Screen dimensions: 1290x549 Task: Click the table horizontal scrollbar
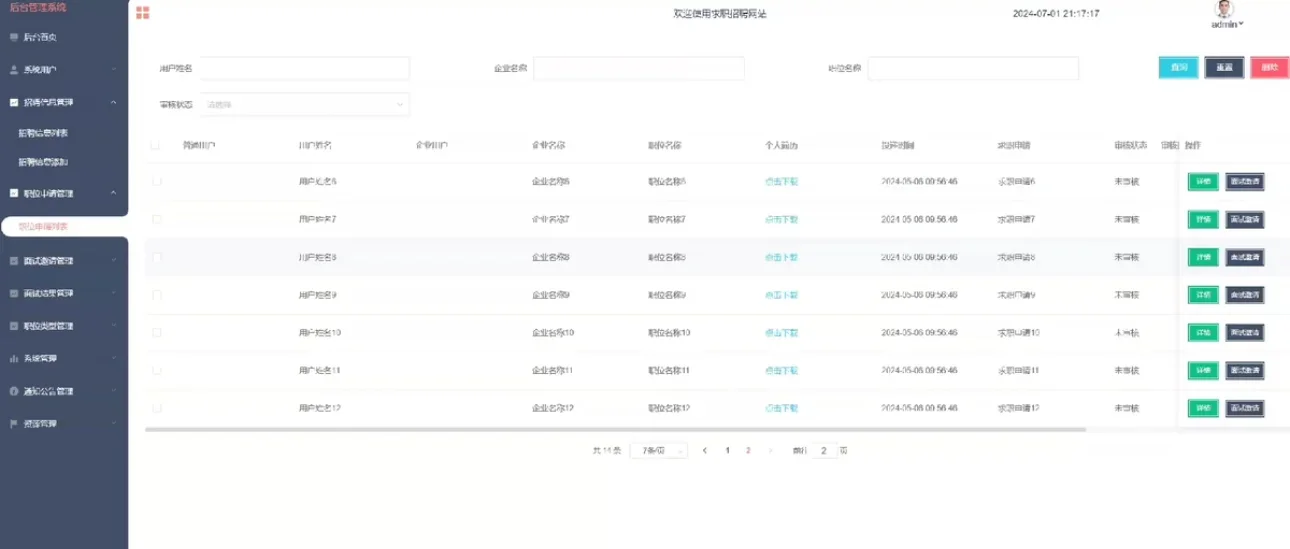point(615,430)
